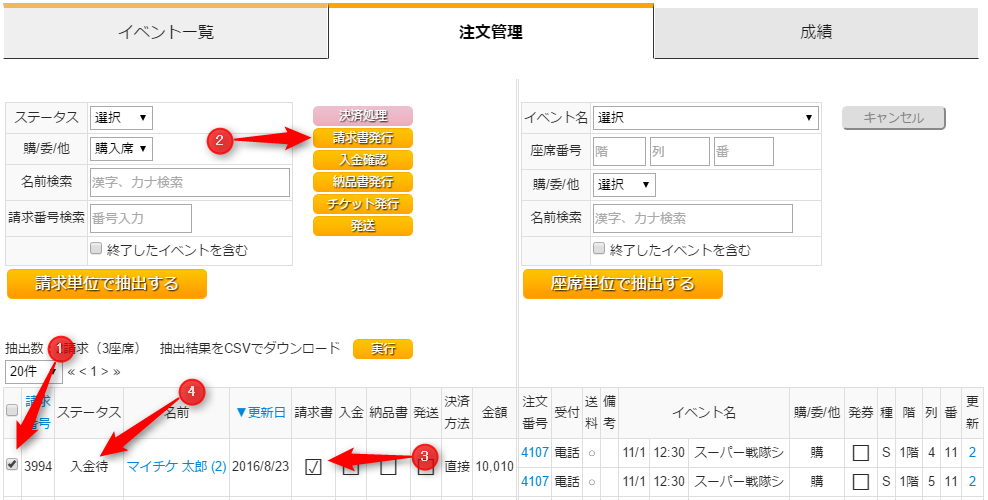Image resolution: width=988 pixels, height=500 pixels.
Task: Enable 終了したイベントを含む in the left filter
Action: [96, 249]
